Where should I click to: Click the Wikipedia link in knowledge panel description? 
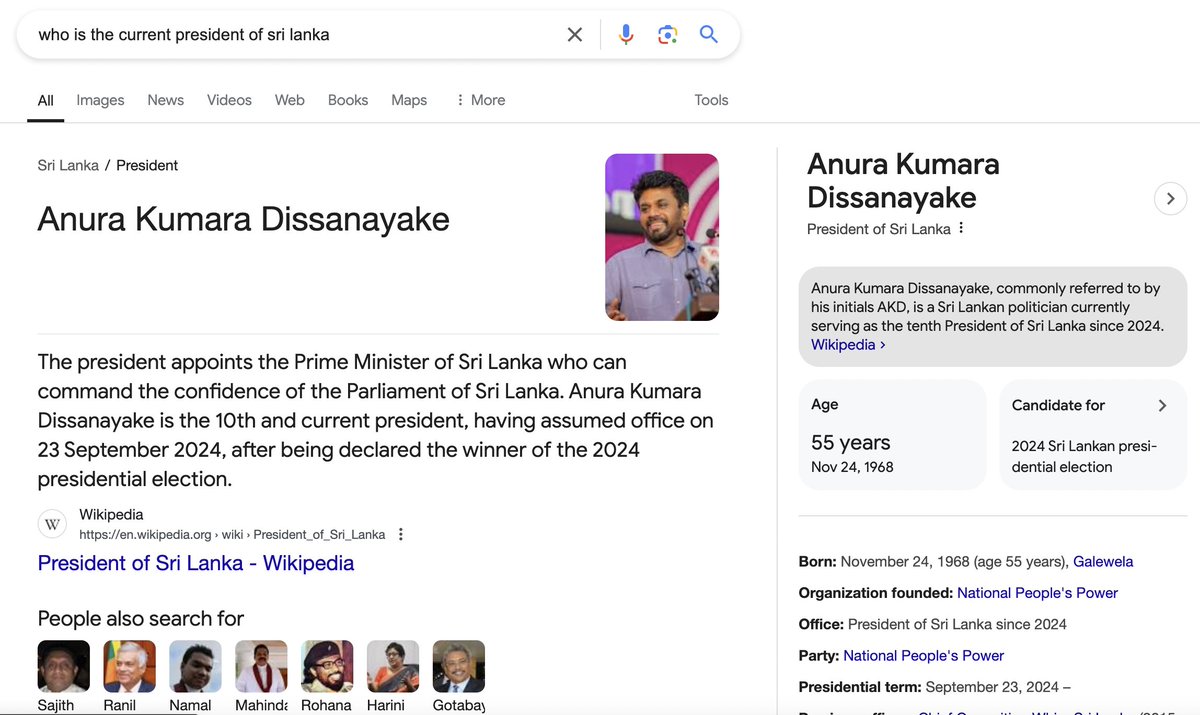point(848,344)
